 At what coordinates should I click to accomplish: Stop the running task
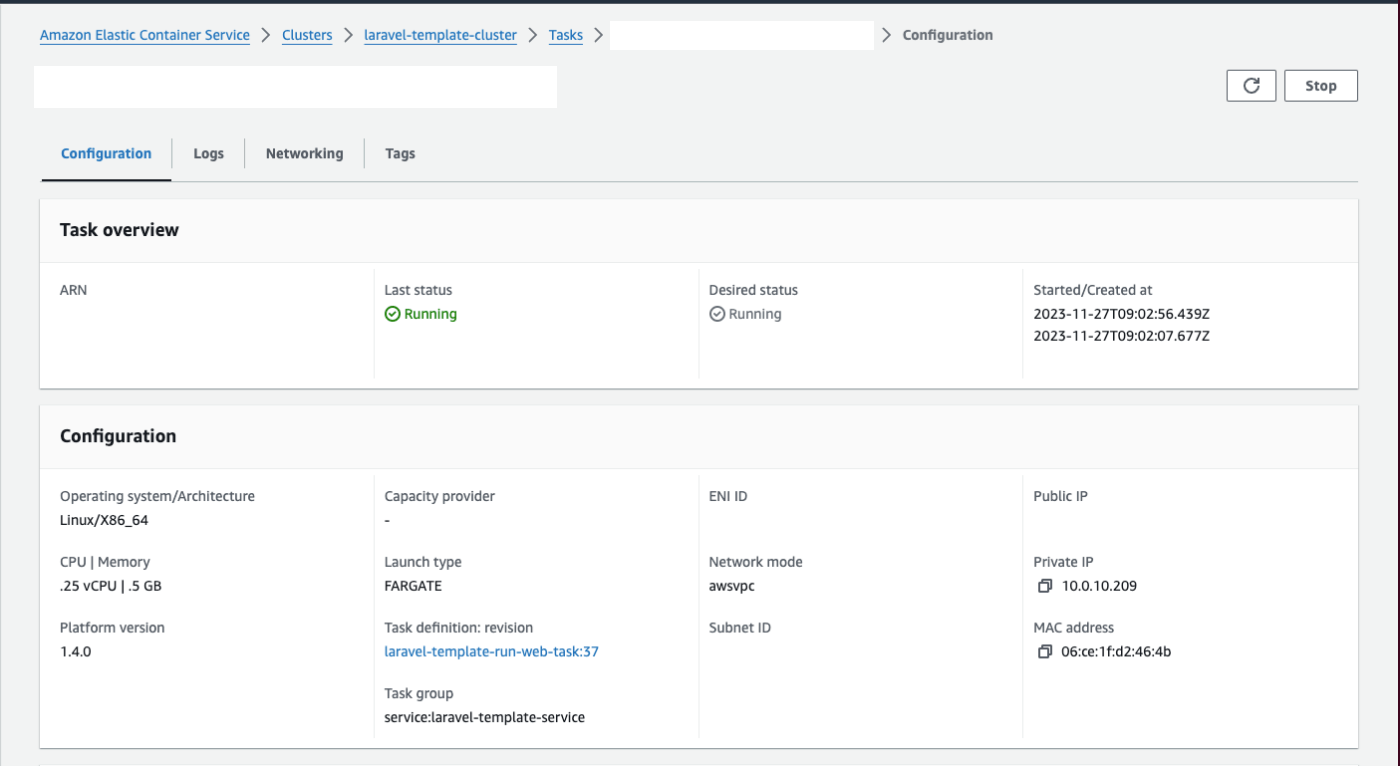click(x=1321, y=86)
